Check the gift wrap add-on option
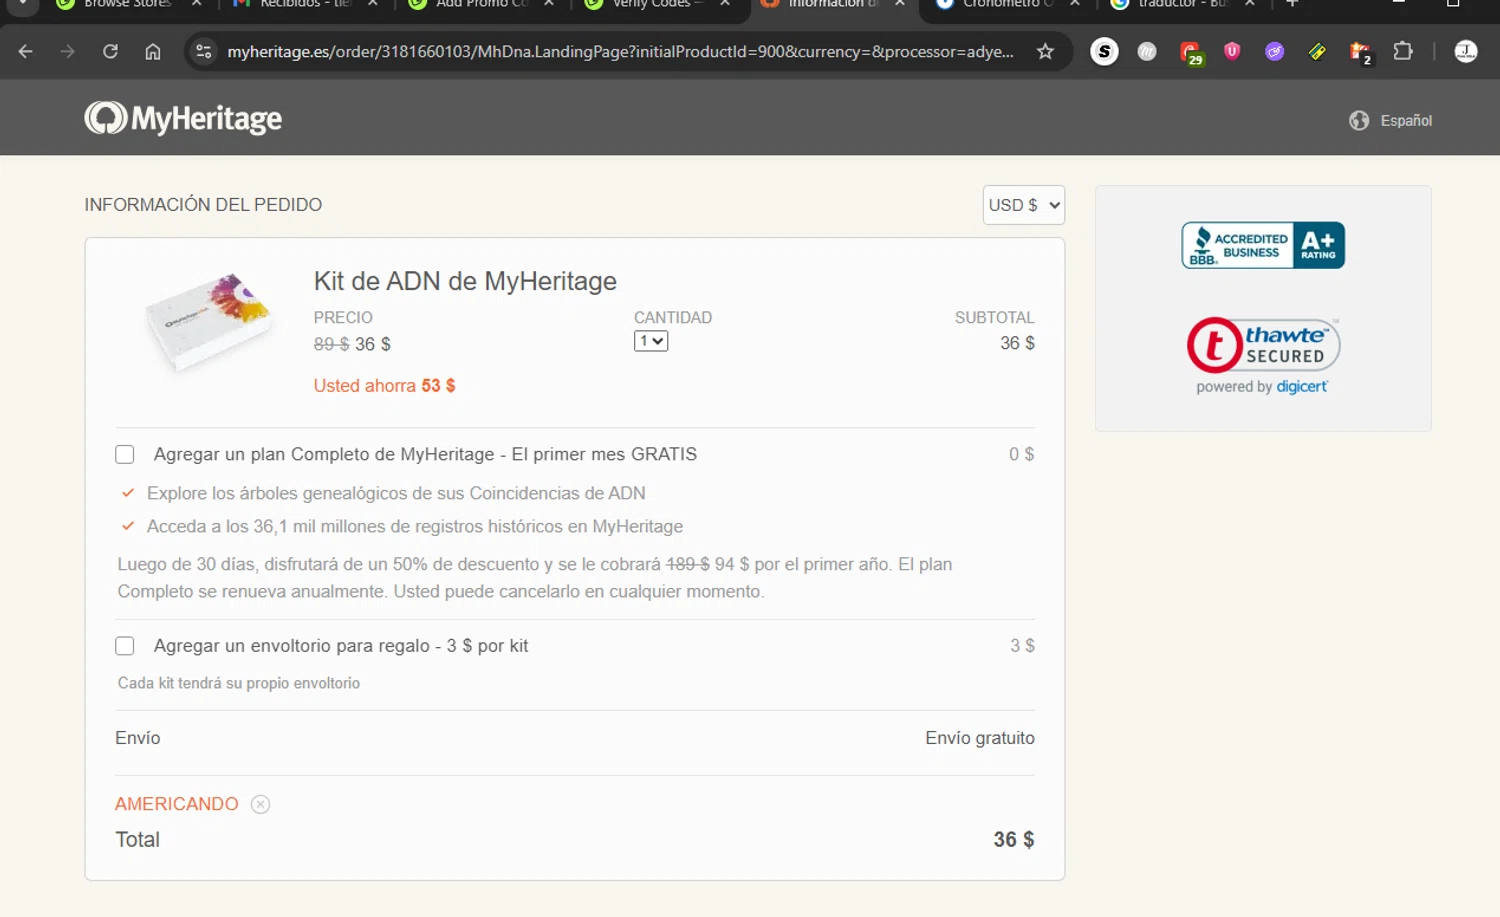The image size is (1500, 917). [125, 646]
